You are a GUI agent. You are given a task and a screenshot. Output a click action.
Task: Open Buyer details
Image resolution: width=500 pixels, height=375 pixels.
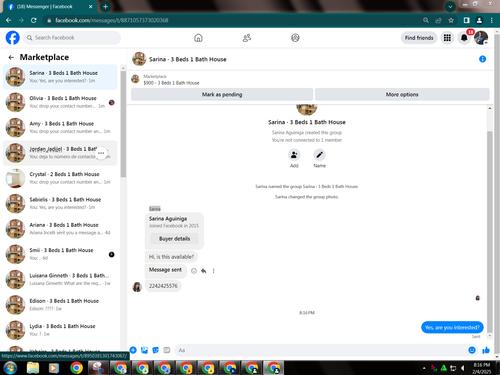(x=174, y=239)
